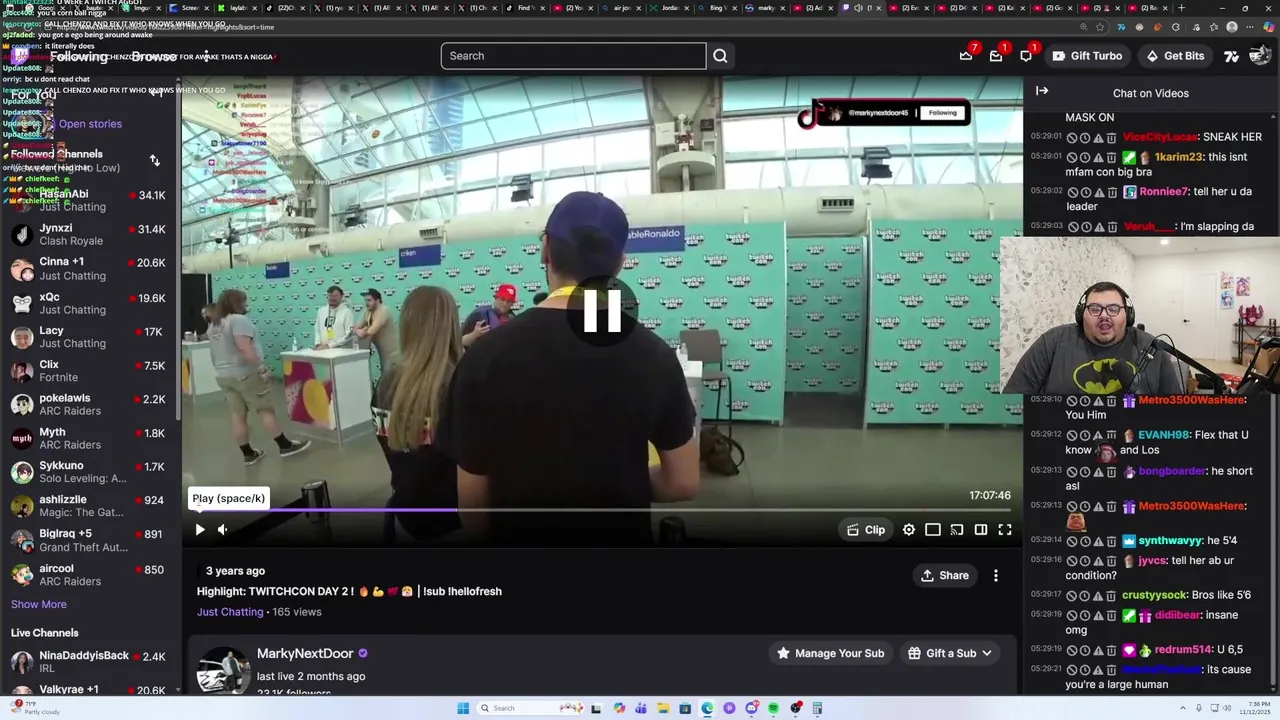Image resolution: width=1280 pixels, height=720 pixels.
Task: Open the video's more options menu
Action: coord(996,575)
